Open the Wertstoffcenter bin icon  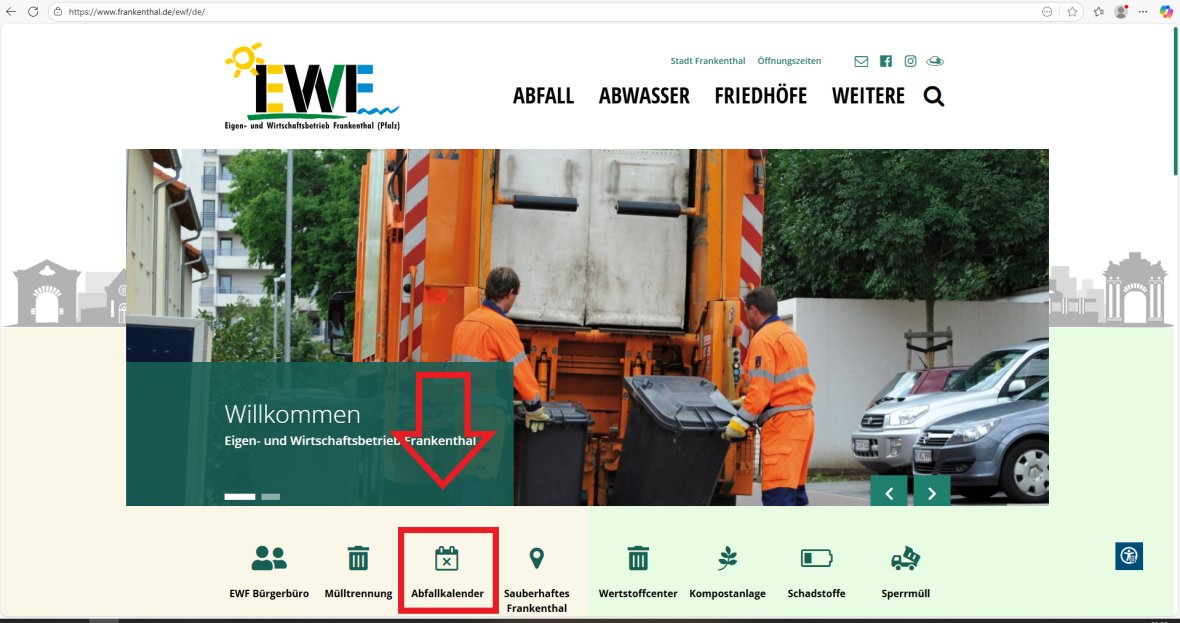(638, 558)
